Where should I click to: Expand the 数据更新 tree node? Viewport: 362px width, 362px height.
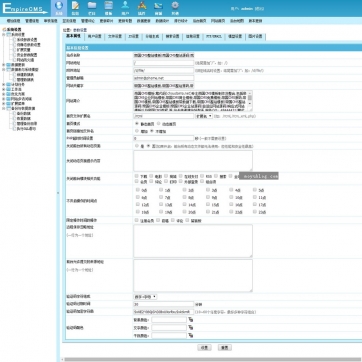click(x=4, y=65)
